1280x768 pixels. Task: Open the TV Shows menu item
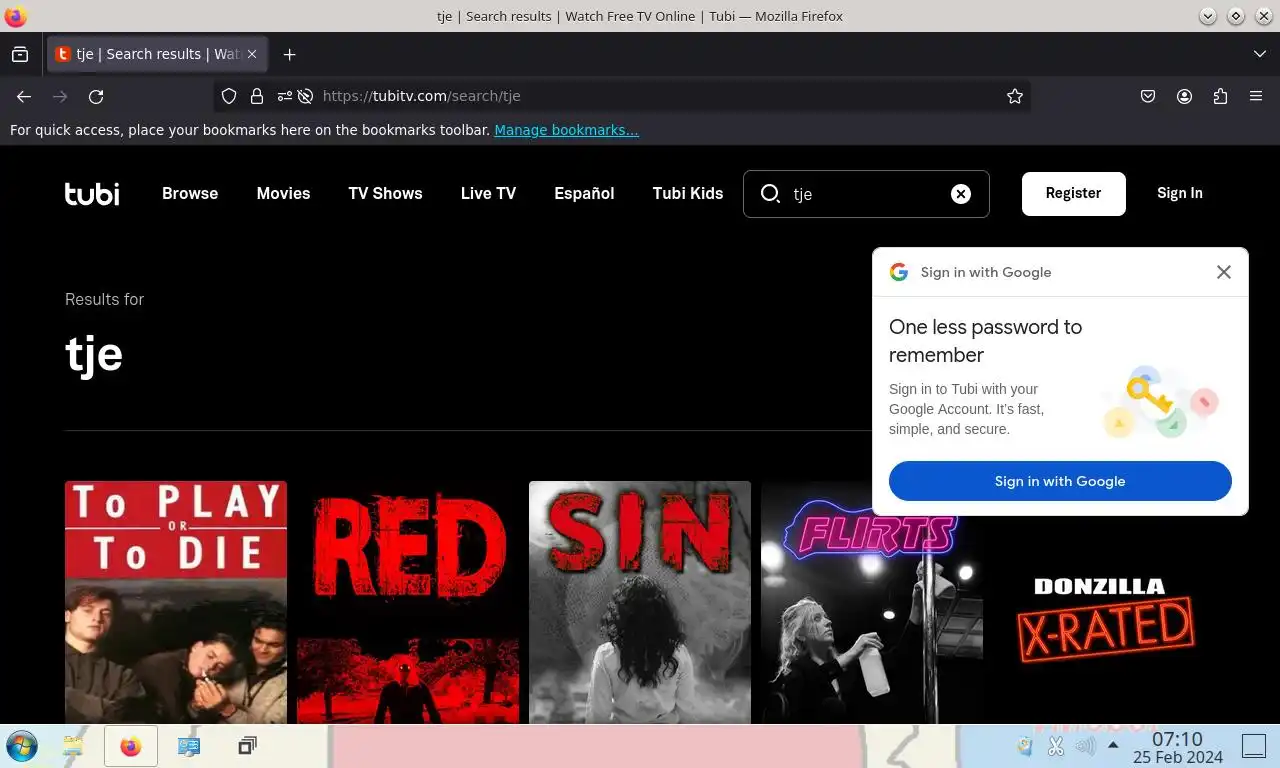[x=385, y=194]
